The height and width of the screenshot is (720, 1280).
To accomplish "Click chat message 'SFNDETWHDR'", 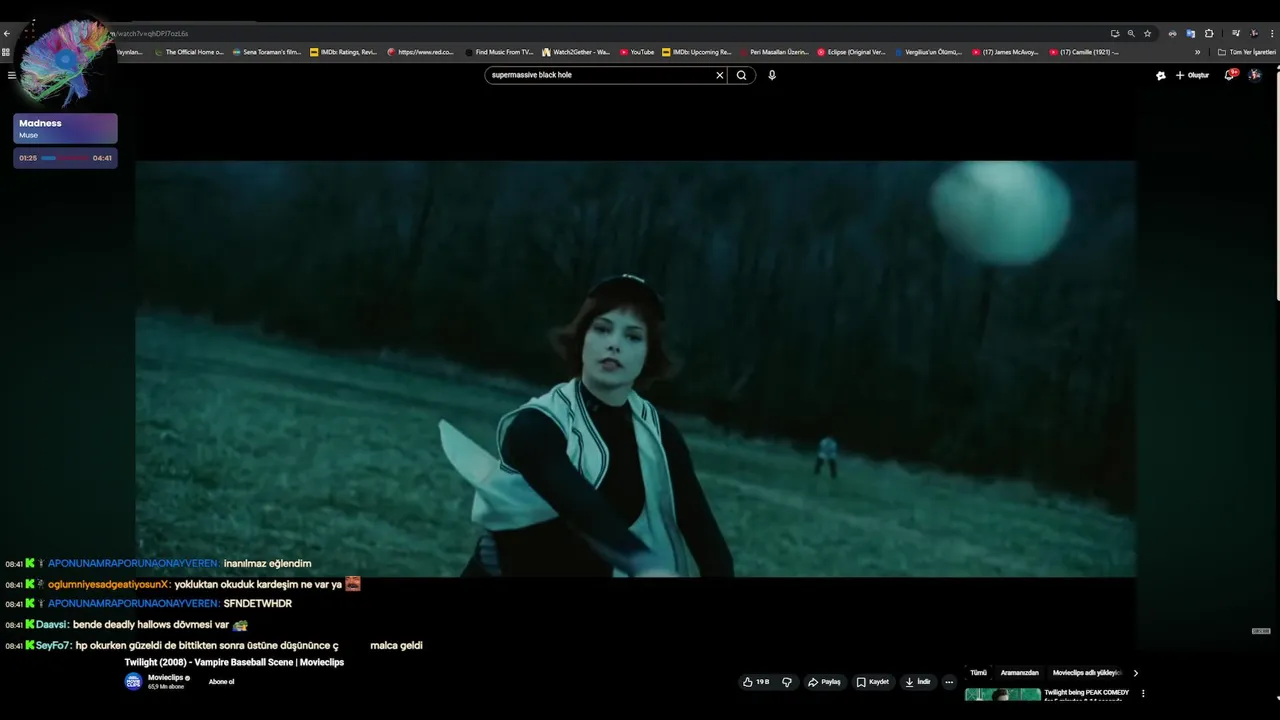I will tap(258, 604).
